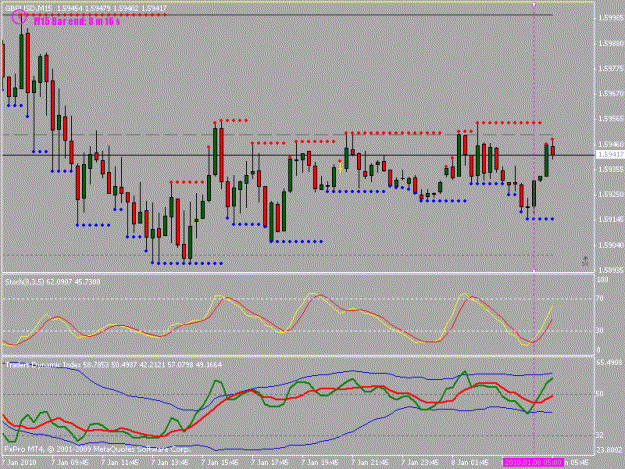
Task: Click the '7 Jan 21:45' time axis label
Action: point(369,463)
